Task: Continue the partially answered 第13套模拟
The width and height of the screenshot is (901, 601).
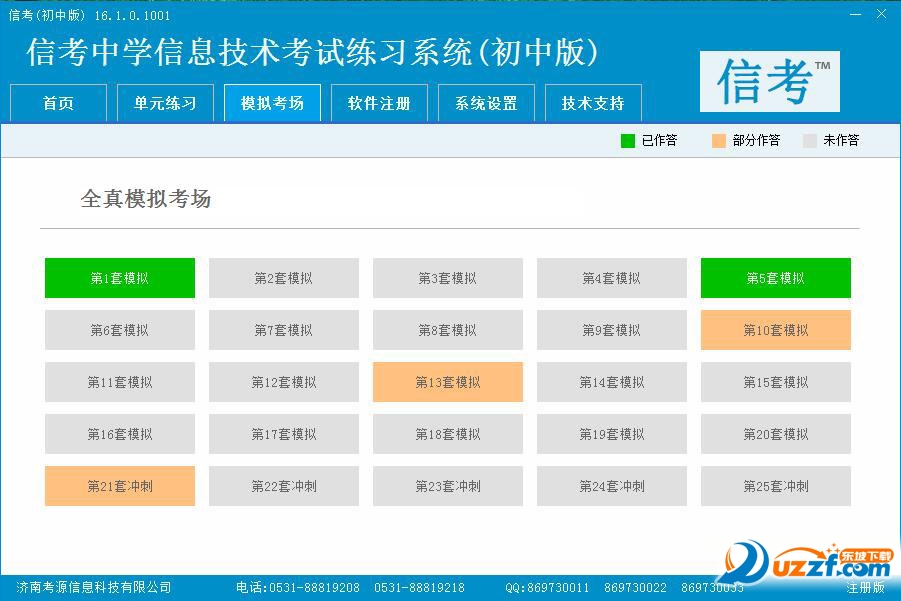Action: [x=448, y=382]
